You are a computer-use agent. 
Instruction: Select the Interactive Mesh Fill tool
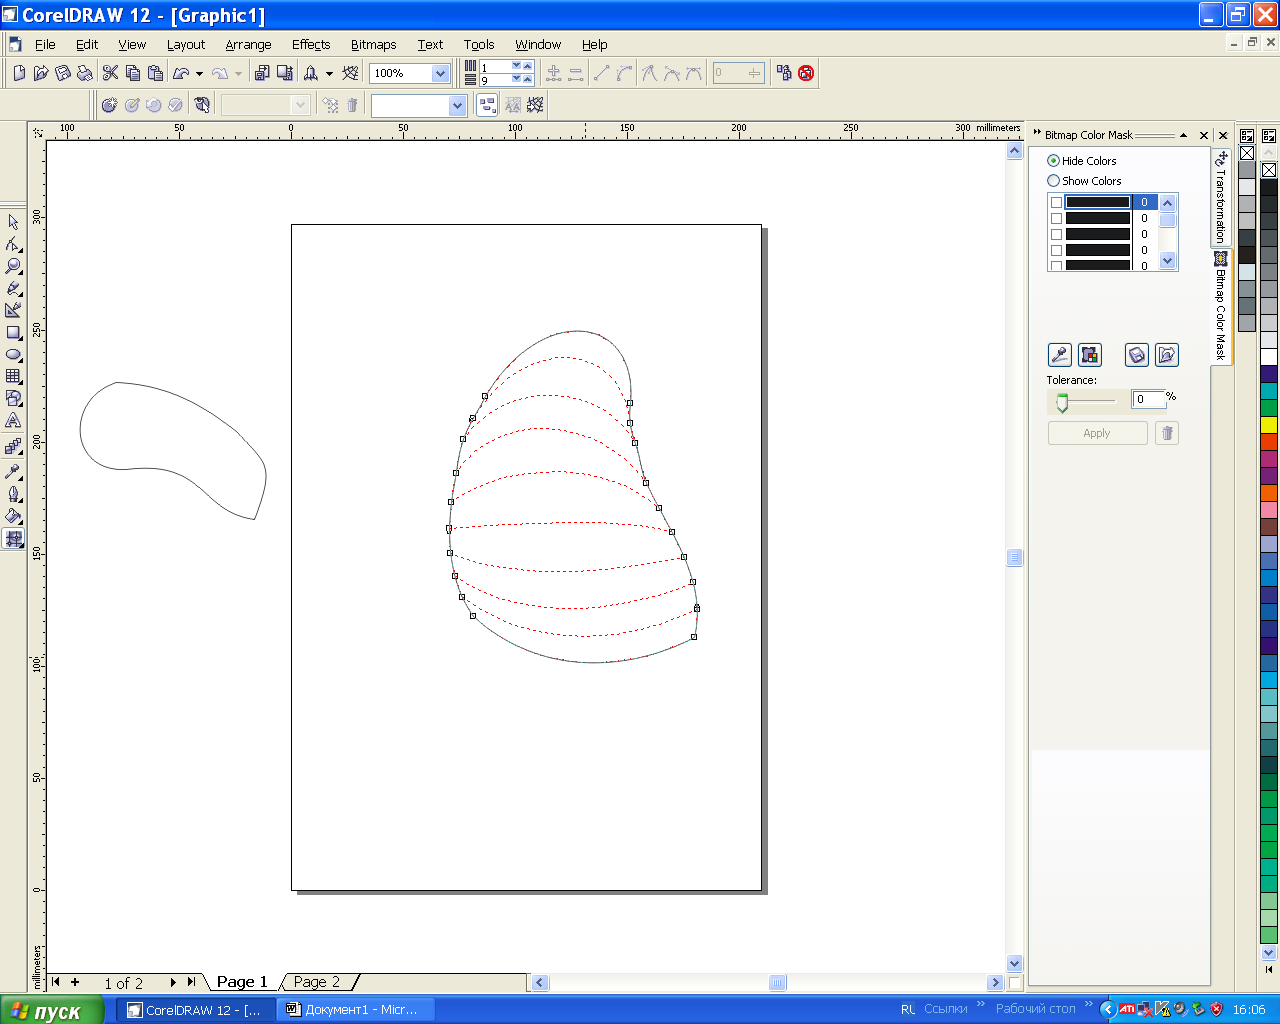point(13,538)
